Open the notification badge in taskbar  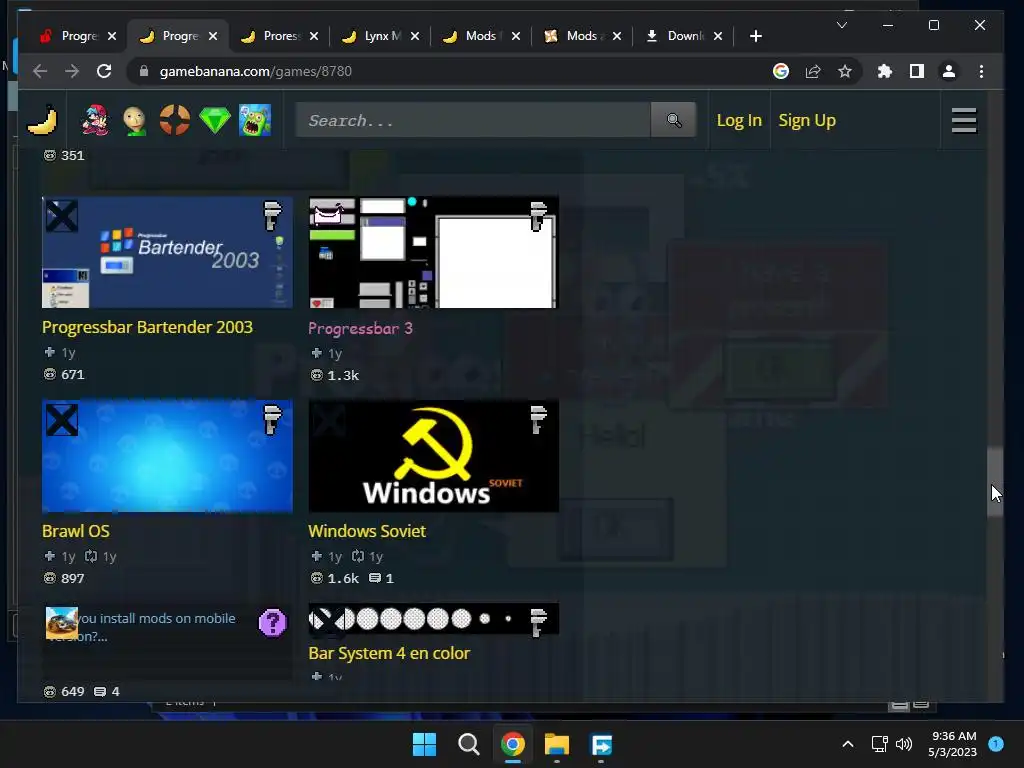995,744
